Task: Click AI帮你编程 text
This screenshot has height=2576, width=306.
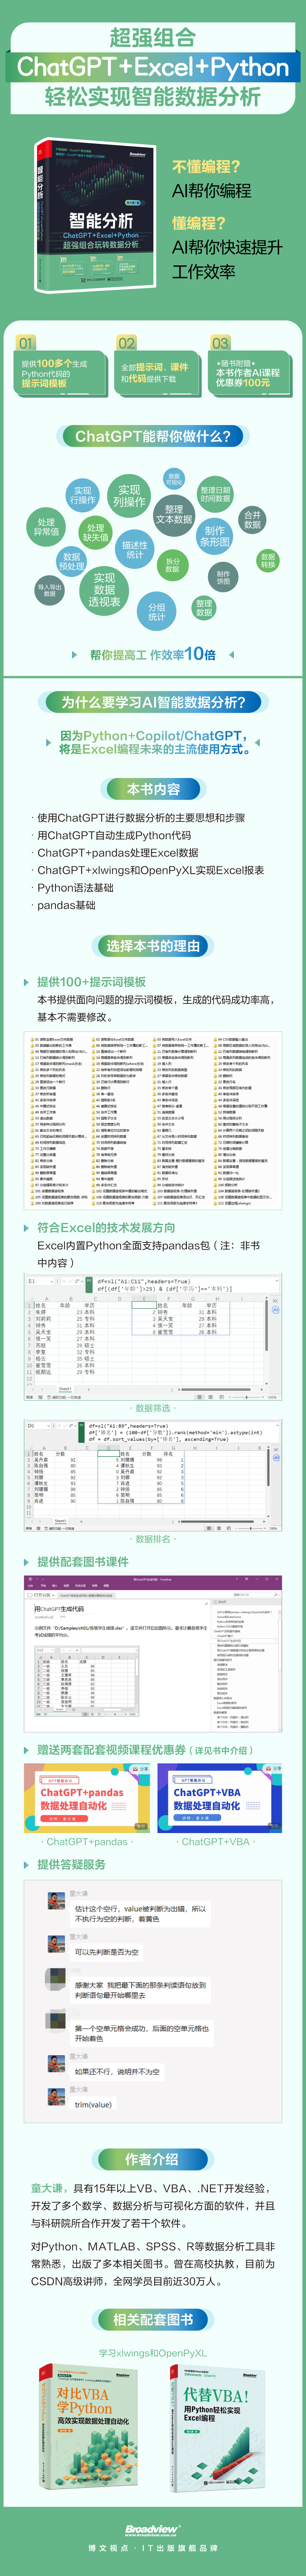Action: pyautogui.click(x=212, y=191)
